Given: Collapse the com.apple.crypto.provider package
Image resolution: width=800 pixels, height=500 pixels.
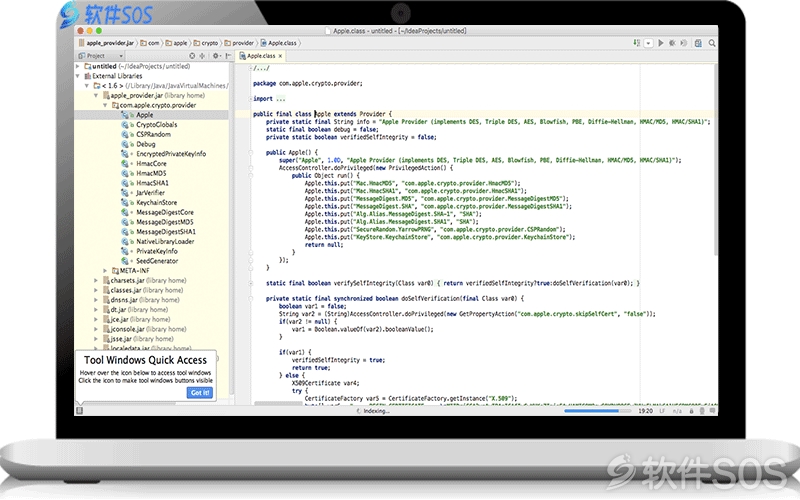Looking at the screenshot, I should point(105,105).
